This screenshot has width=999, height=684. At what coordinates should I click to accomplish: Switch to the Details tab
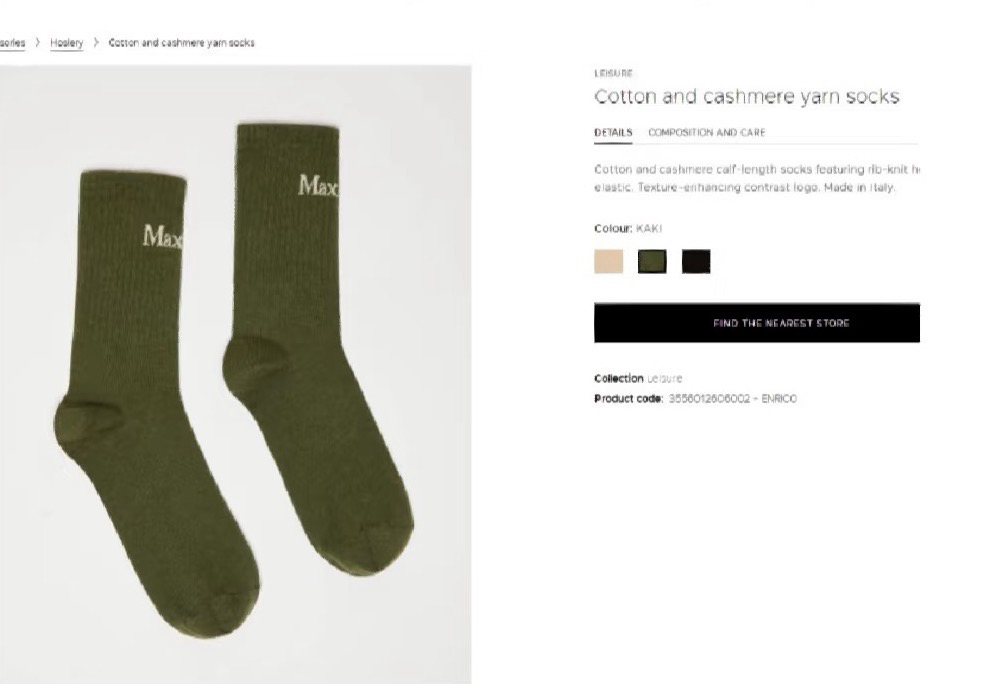point(613,132)
